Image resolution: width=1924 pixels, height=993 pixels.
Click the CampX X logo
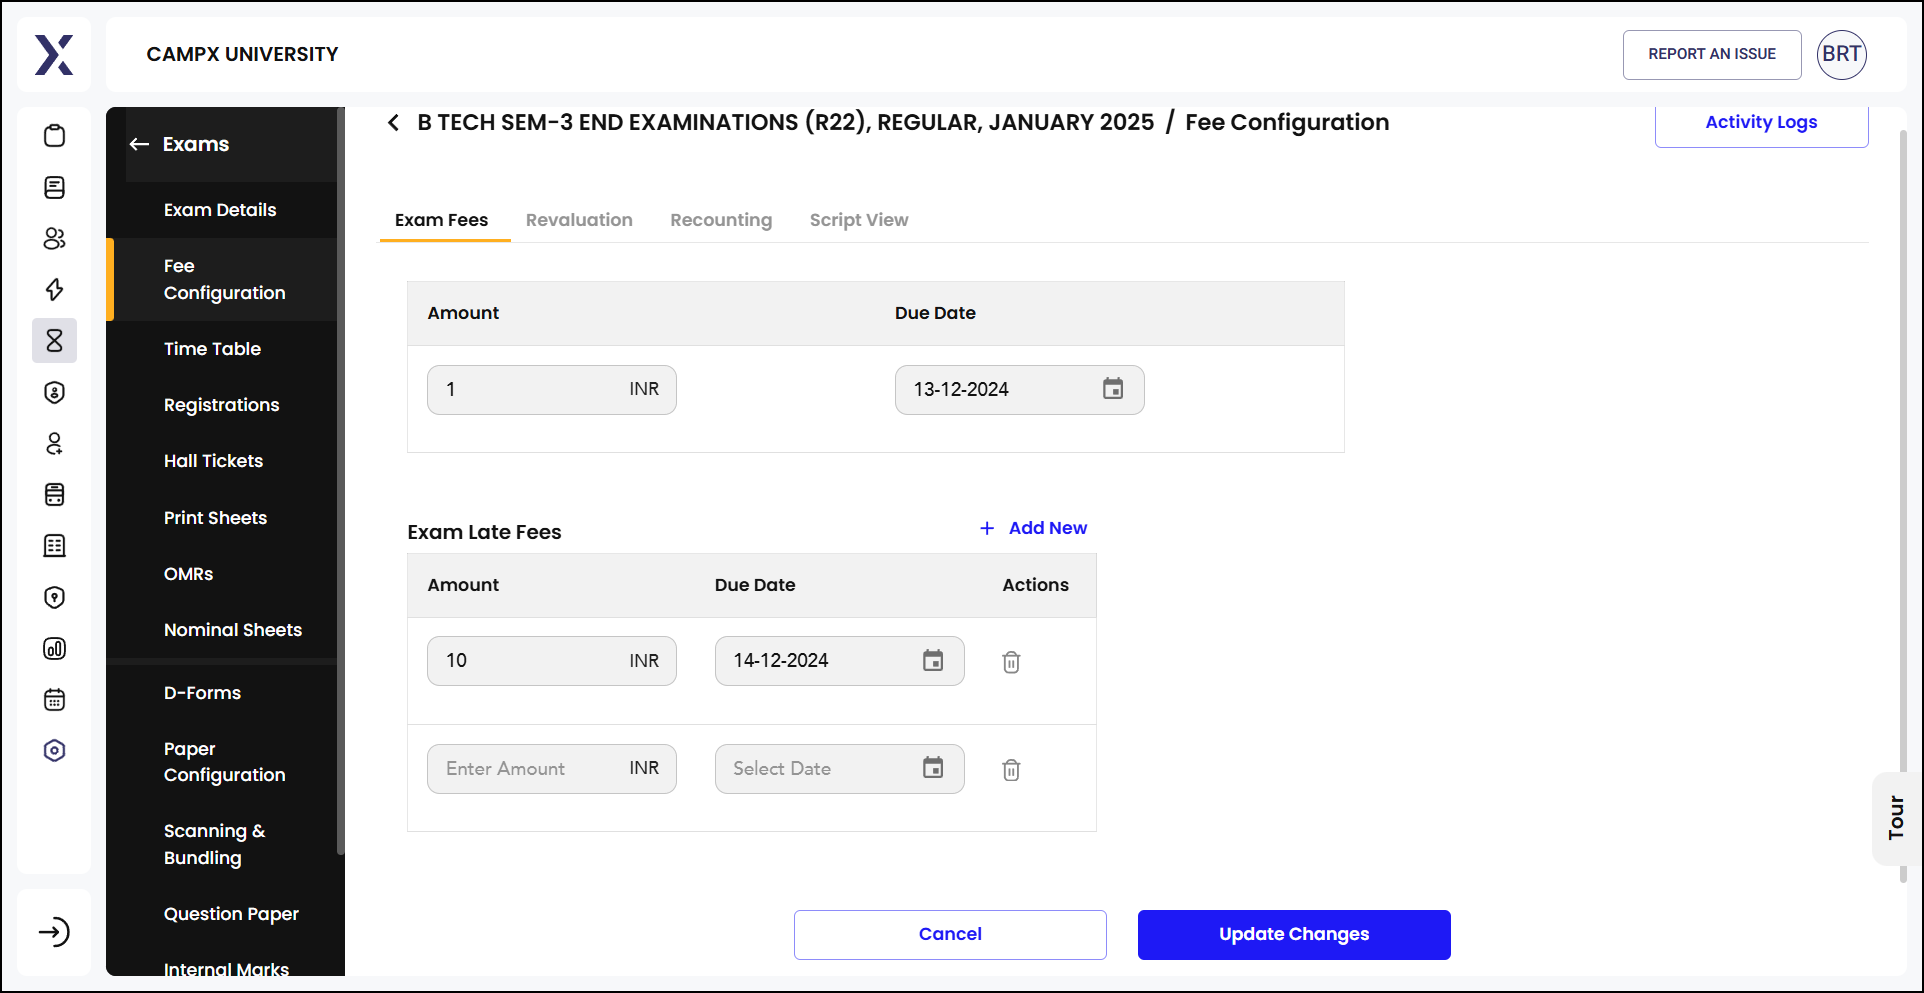coord(54,55)
